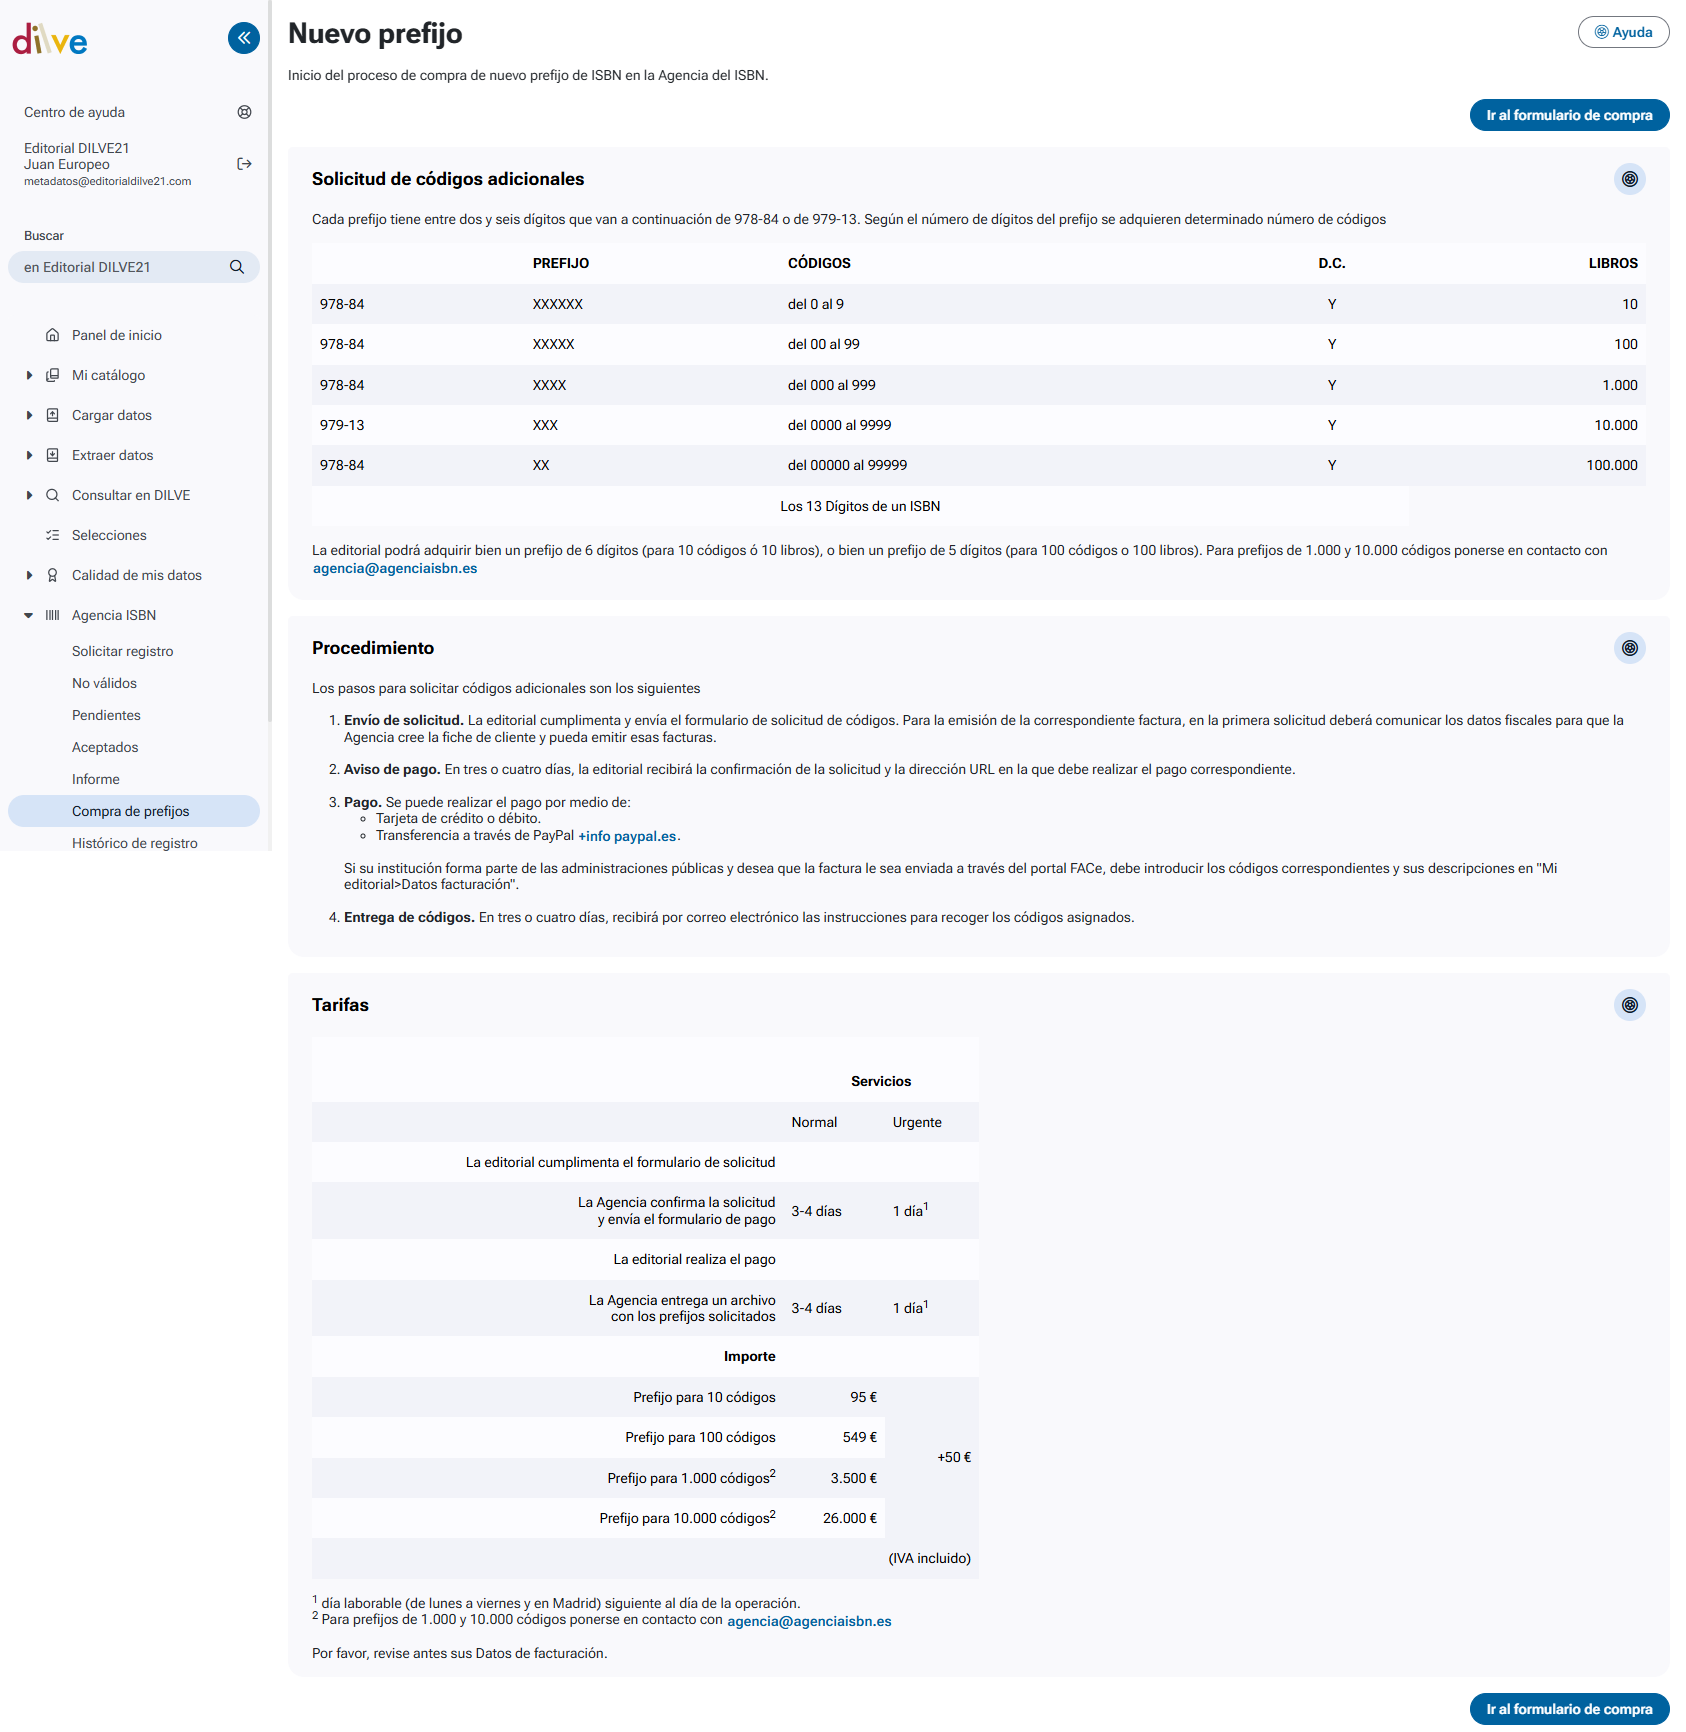Expand the Cargar datos menu arrow
This screenshot has height=1732, width=1686.
pos(29,415)
